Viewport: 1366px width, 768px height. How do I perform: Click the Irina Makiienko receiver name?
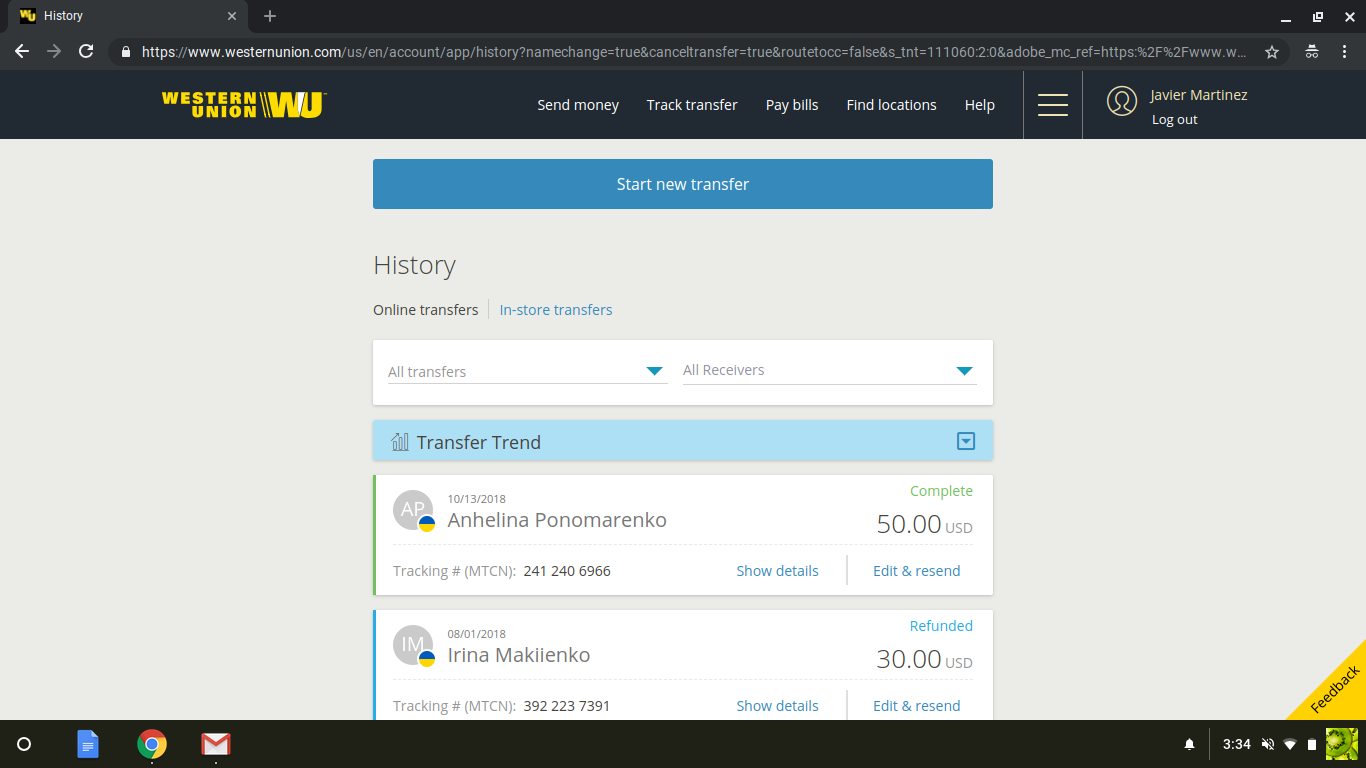pos(519,655)
